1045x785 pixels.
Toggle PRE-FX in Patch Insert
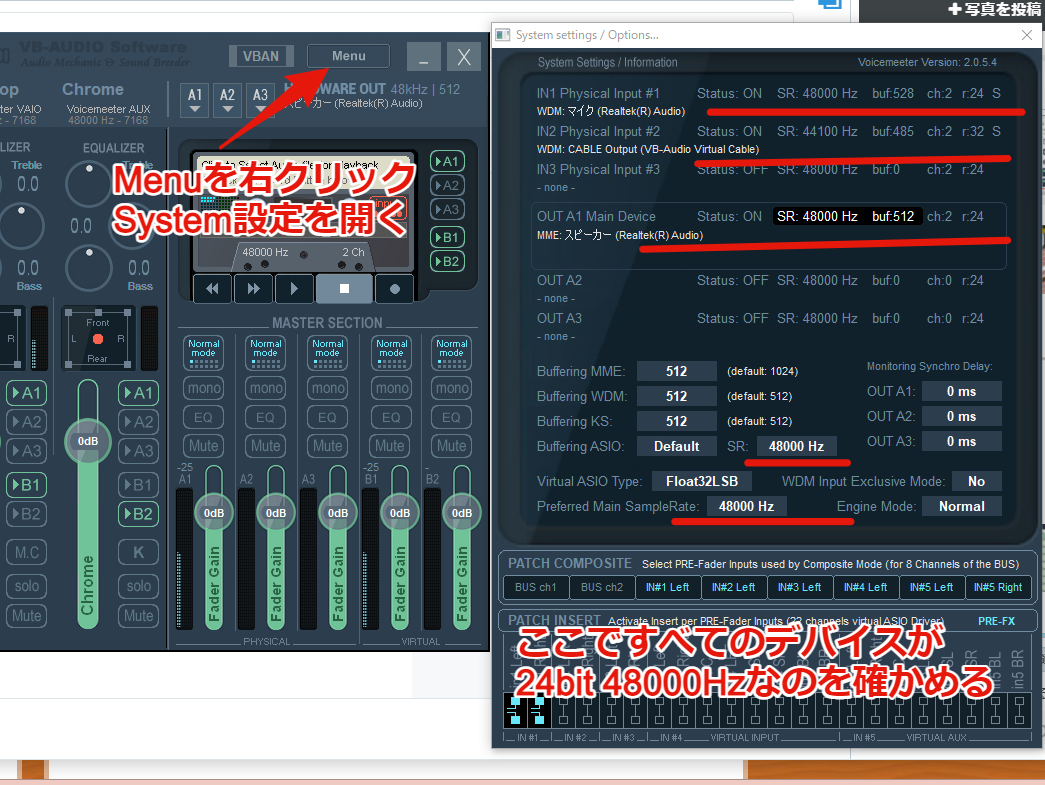click(996, 621)
